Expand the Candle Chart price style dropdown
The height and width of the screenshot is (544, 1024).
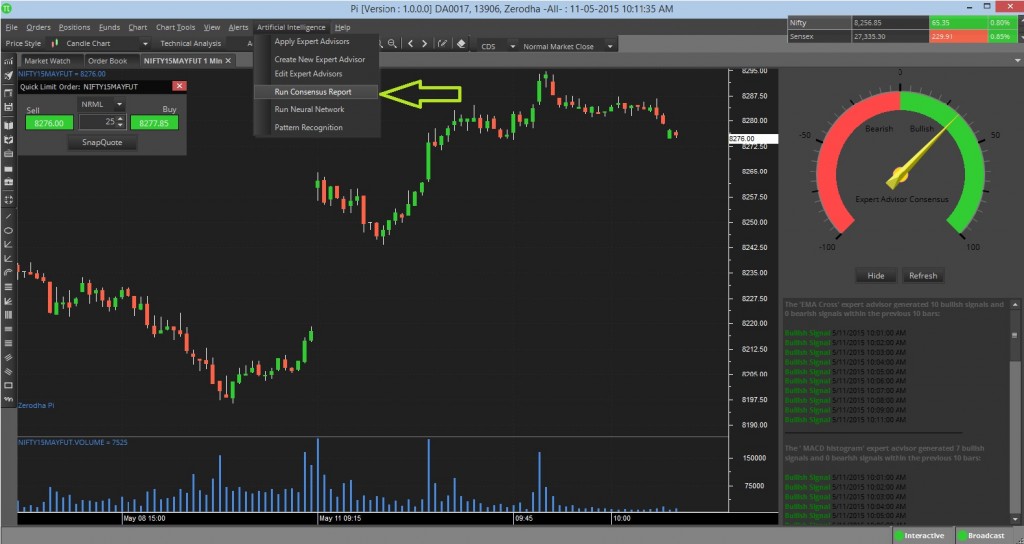145,45
